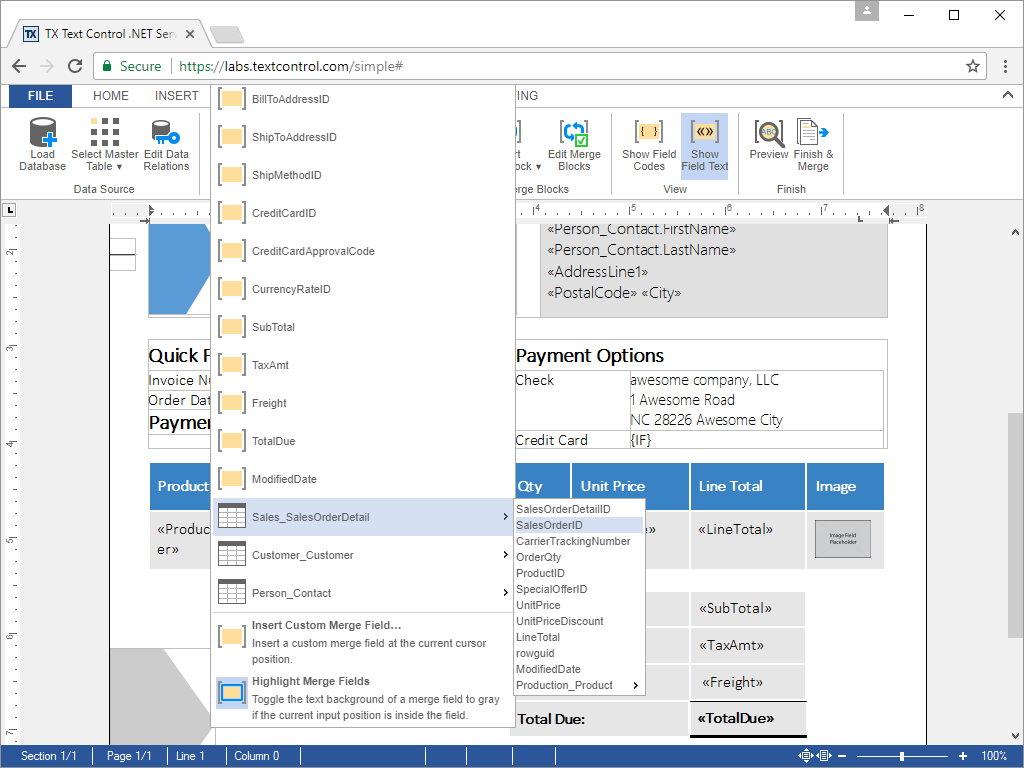Click the browser reload button
The image size is (1024, 768).
pyautogui.click(x=75, y=66)
